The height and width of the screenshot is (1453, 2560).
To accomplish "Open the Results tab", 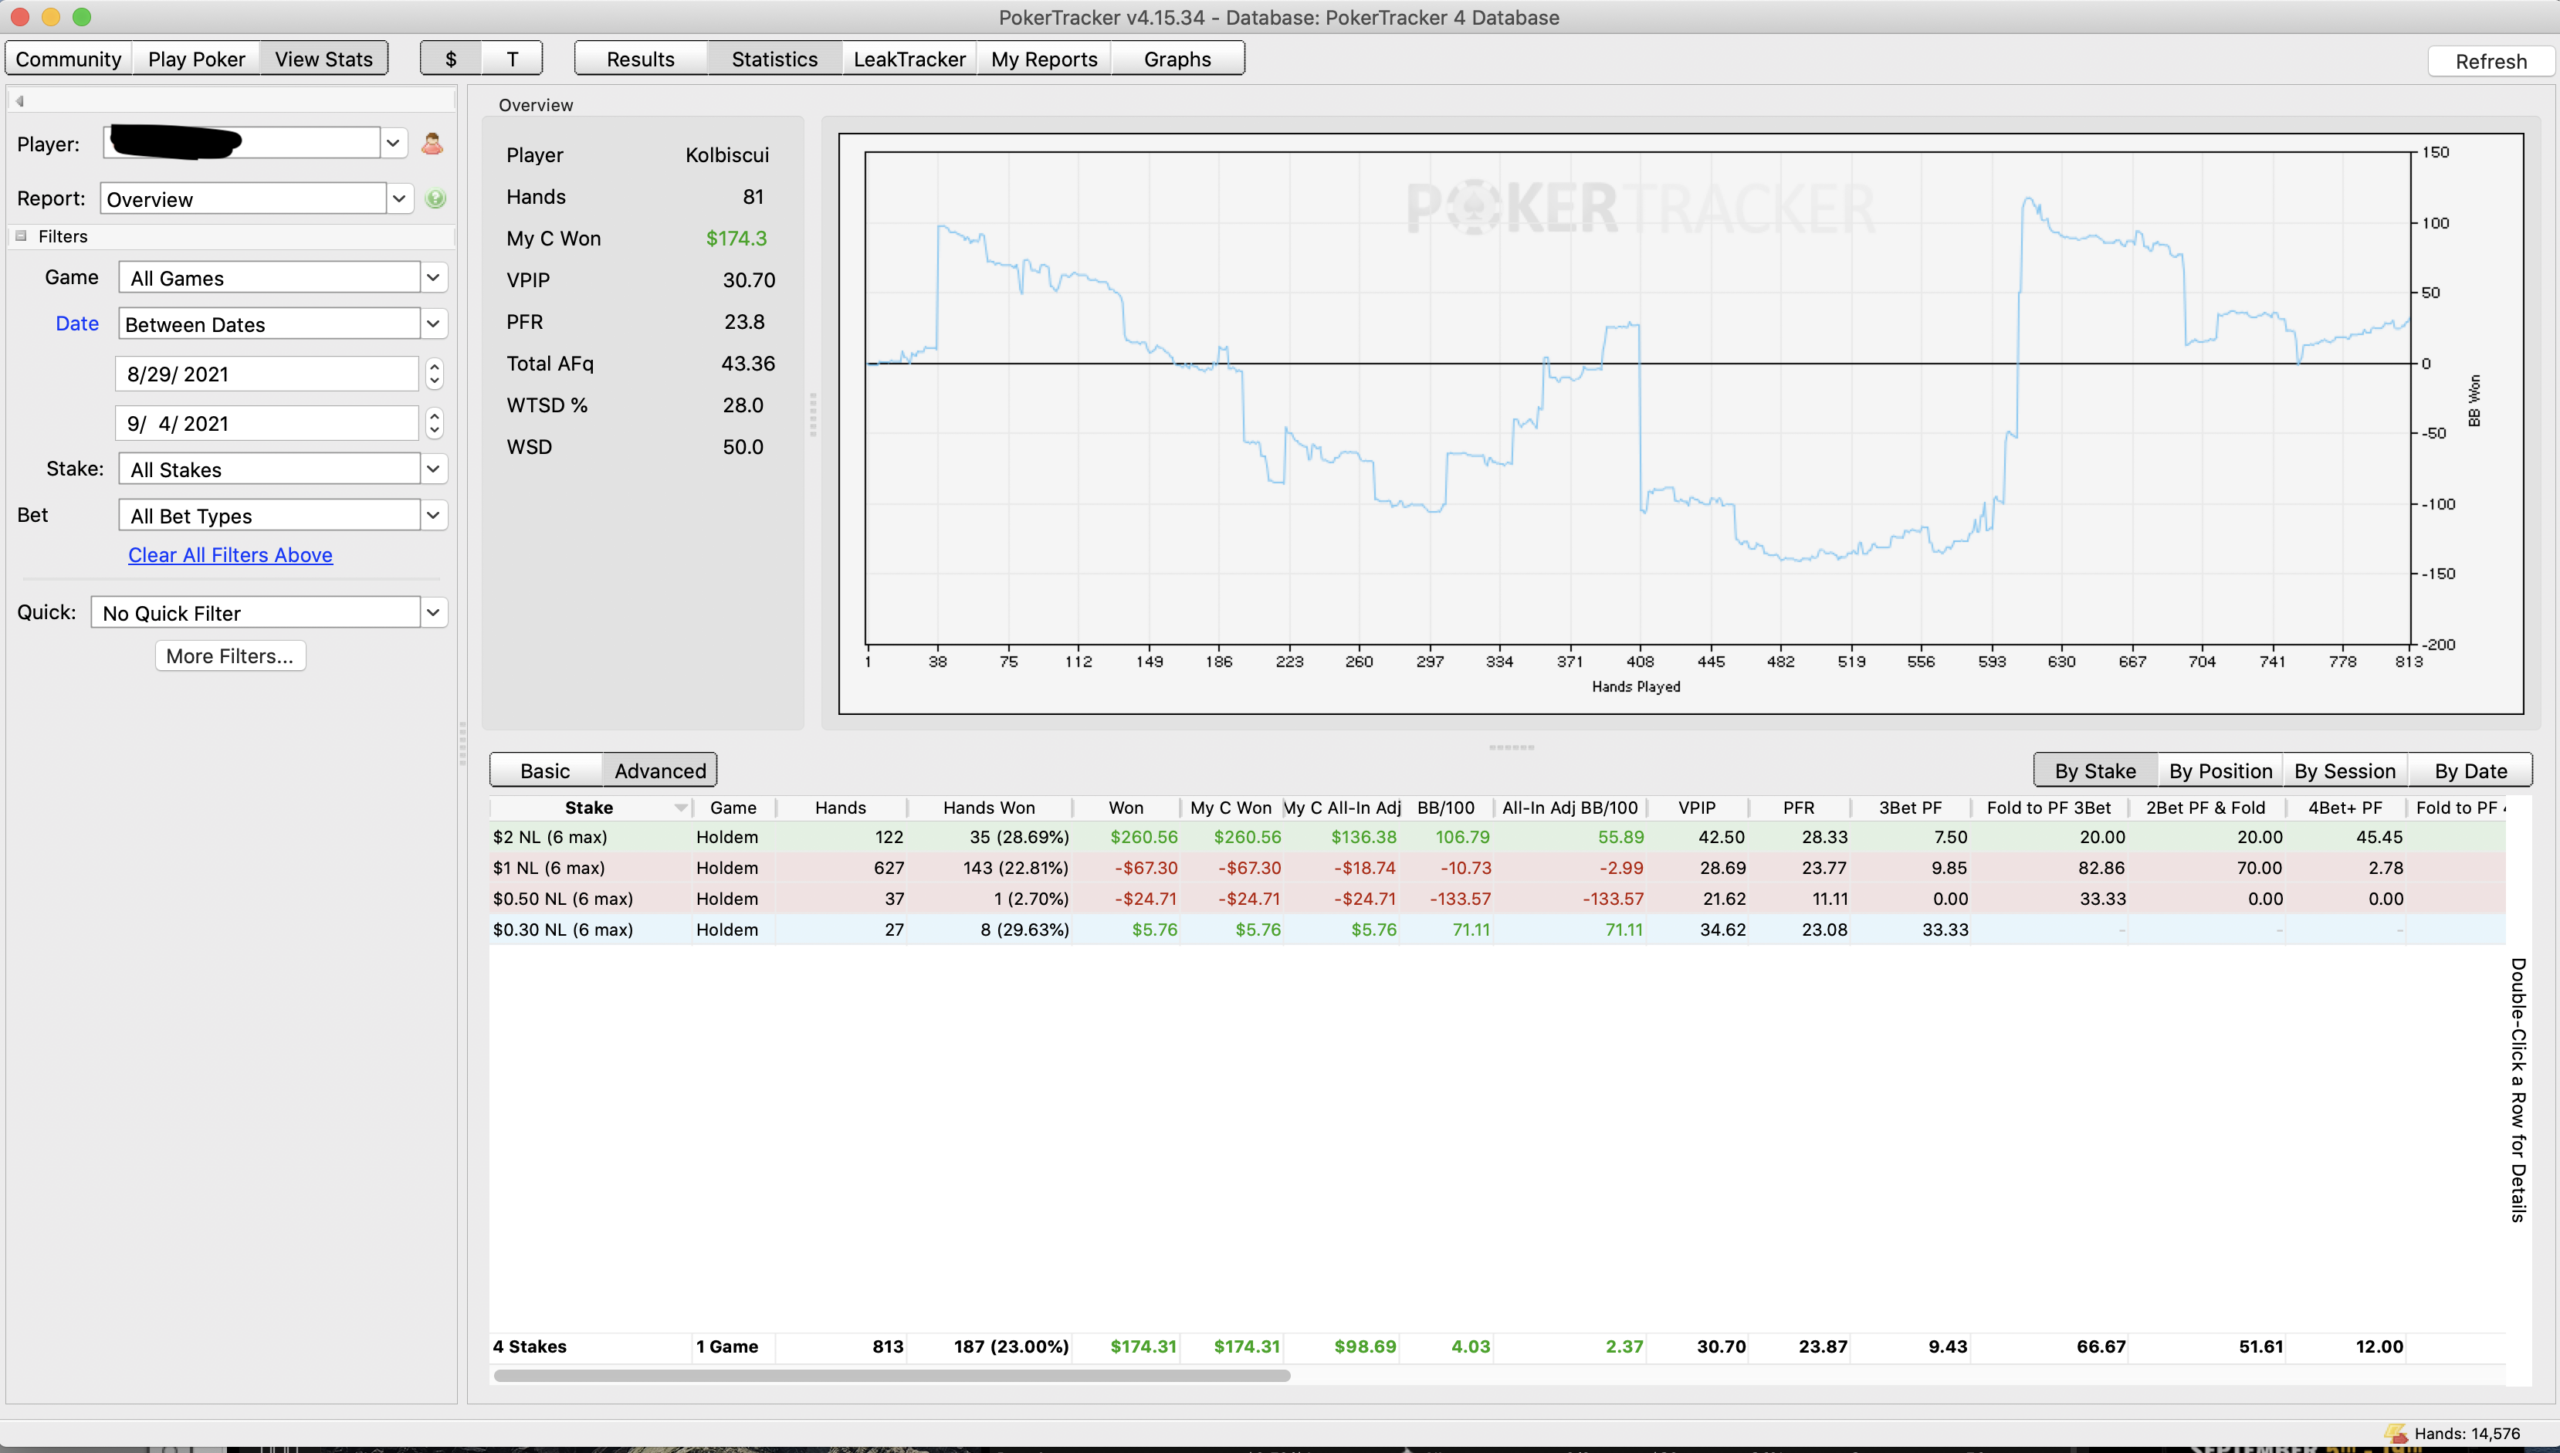I will click(641, 59).
